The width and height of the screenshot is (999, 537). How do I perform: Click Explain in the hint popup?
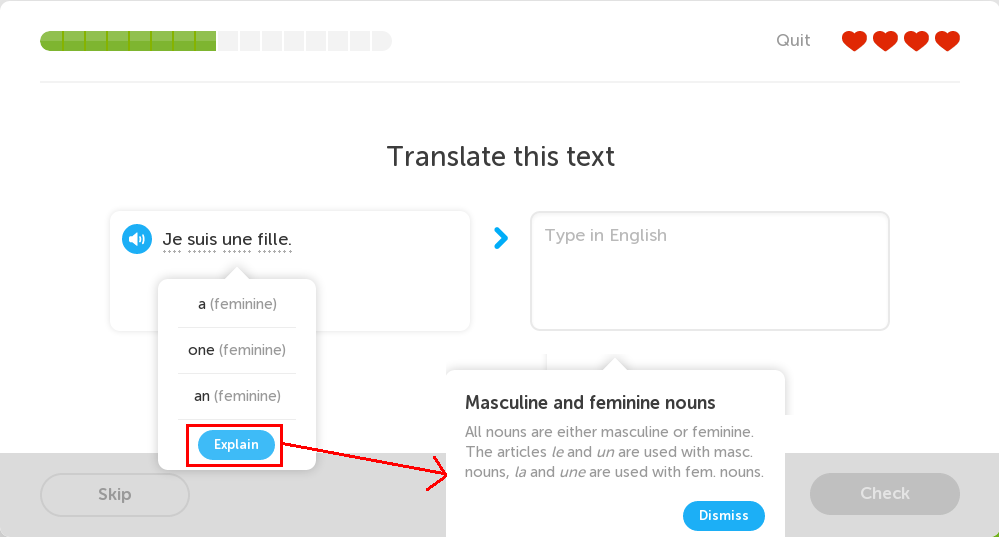click(x=236, y=445)
